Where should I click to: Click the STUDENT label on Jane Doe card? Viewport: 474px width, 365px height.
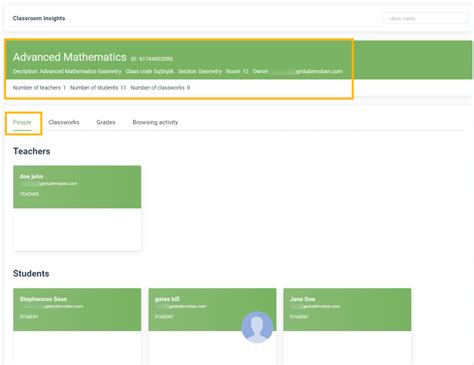[299, 317]
